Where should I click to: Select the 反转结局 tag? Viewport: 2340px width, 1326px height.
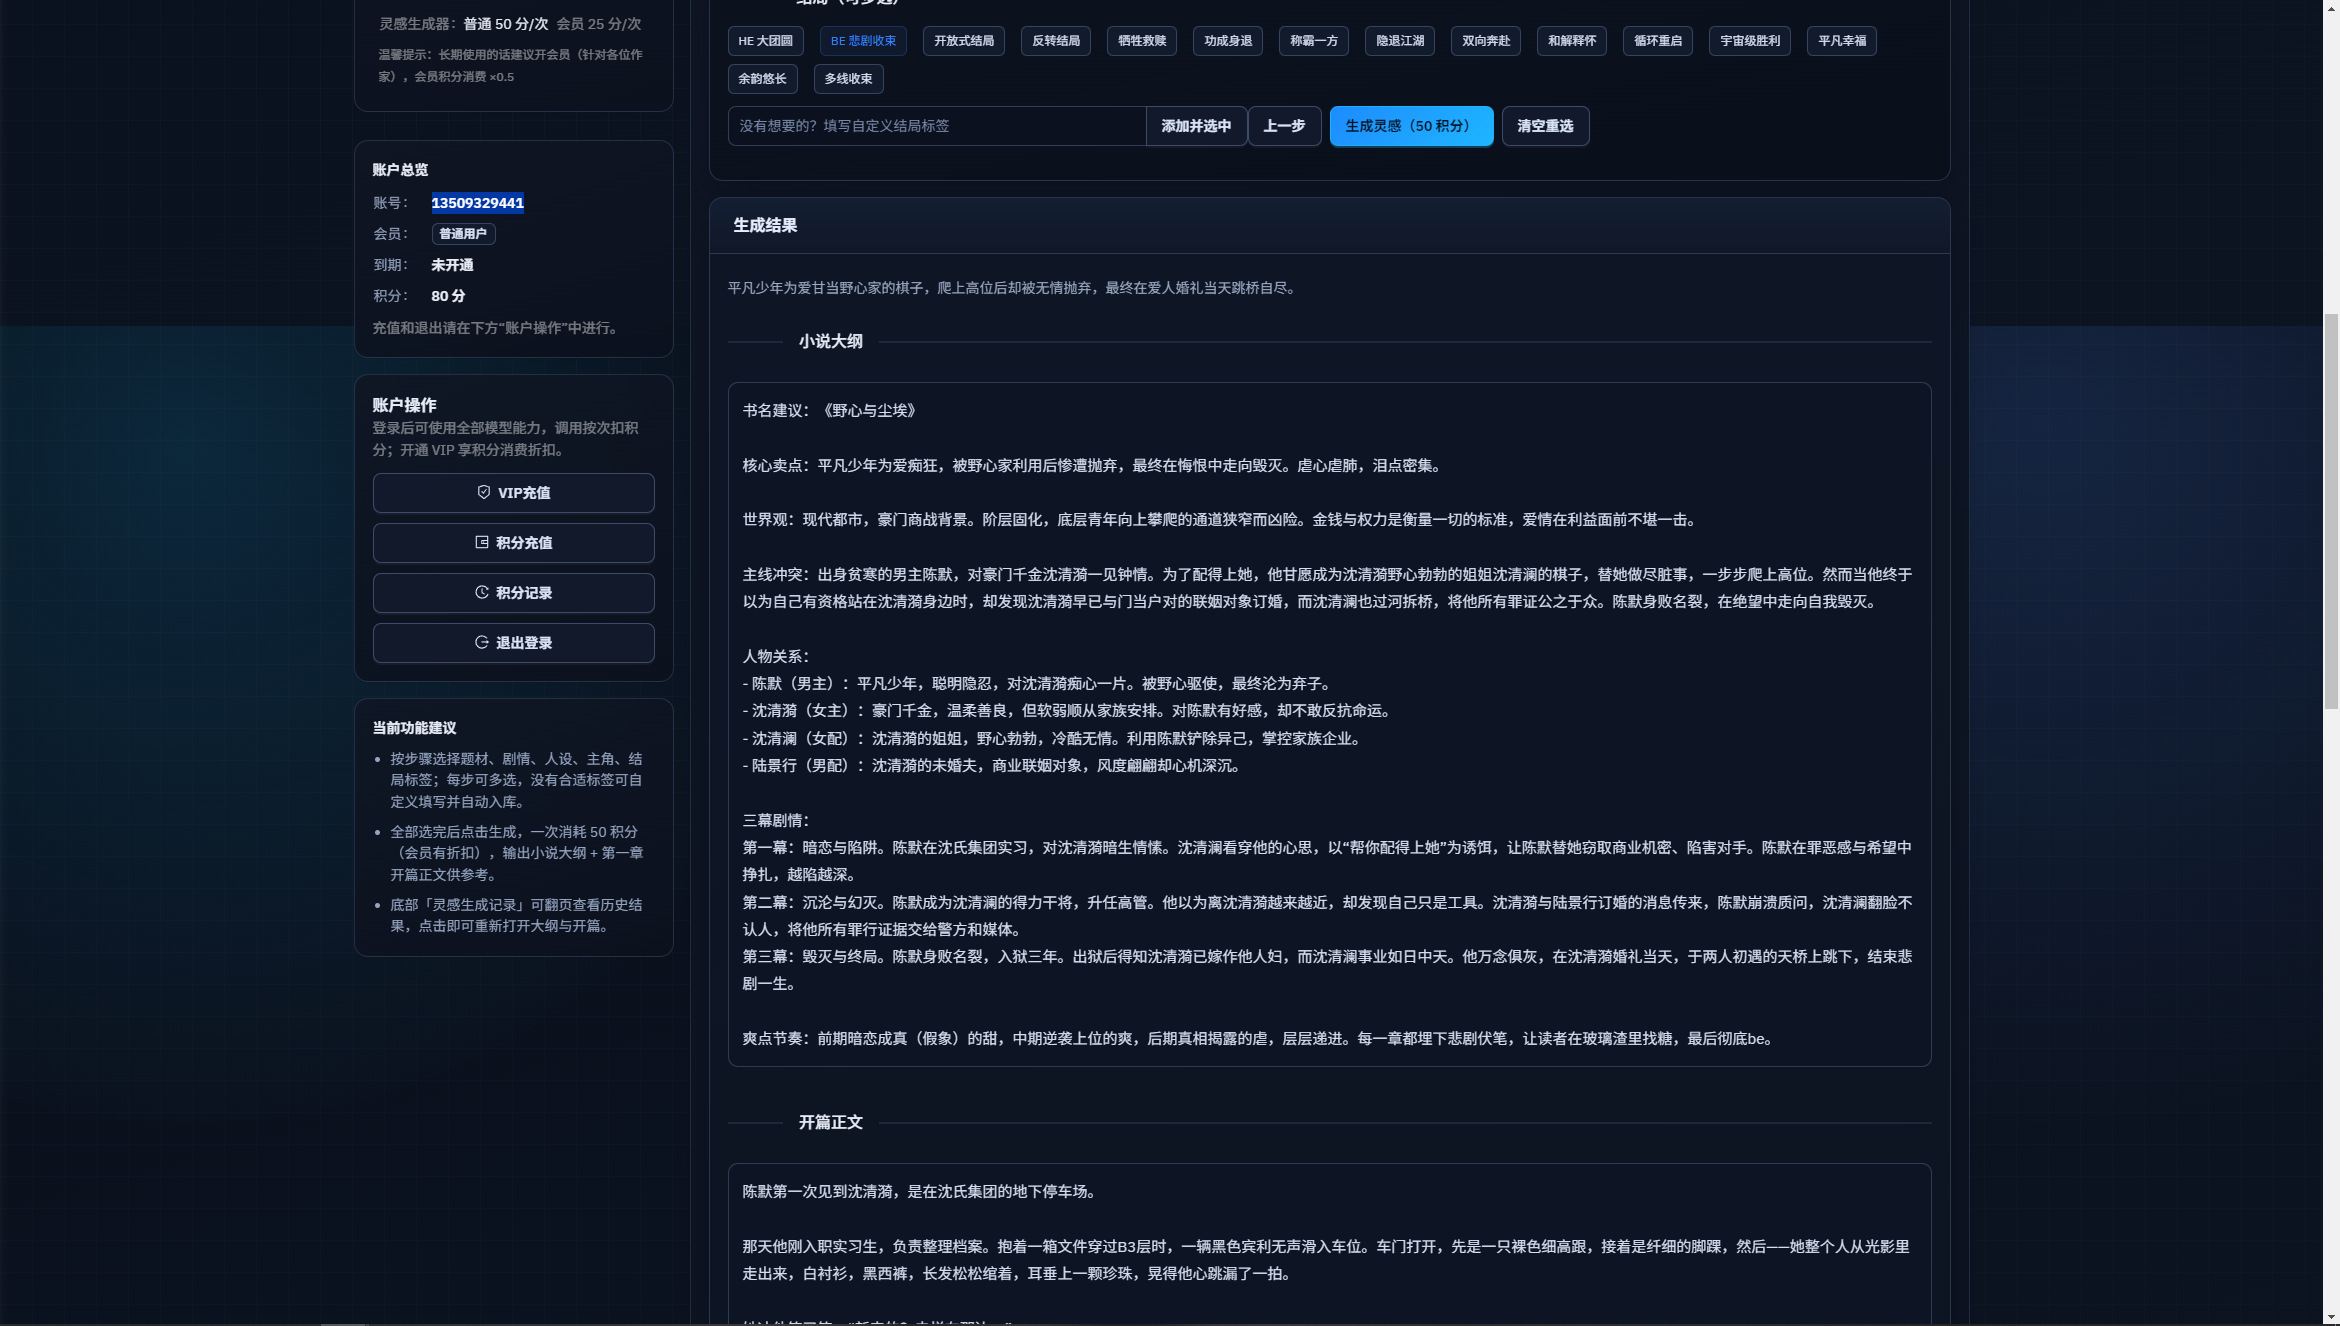1056,41
